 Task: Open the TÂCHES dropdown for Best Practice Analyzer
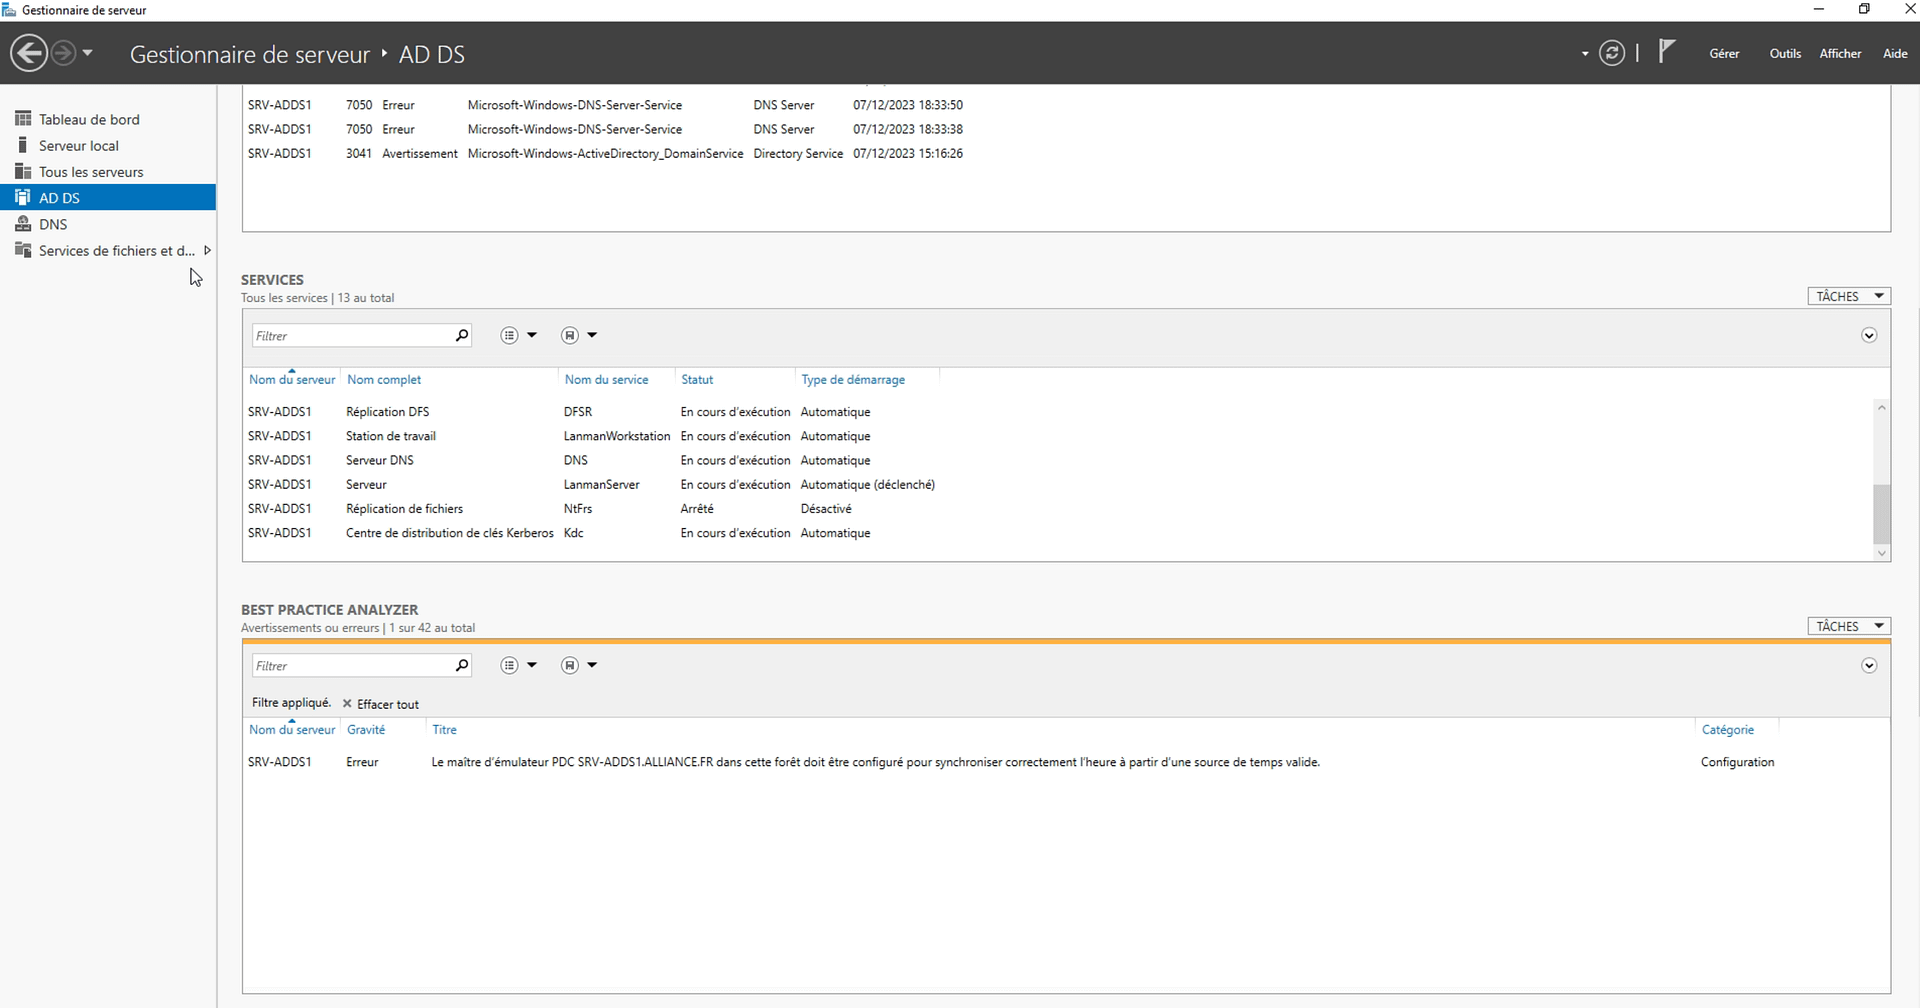tap(1848, 626)
